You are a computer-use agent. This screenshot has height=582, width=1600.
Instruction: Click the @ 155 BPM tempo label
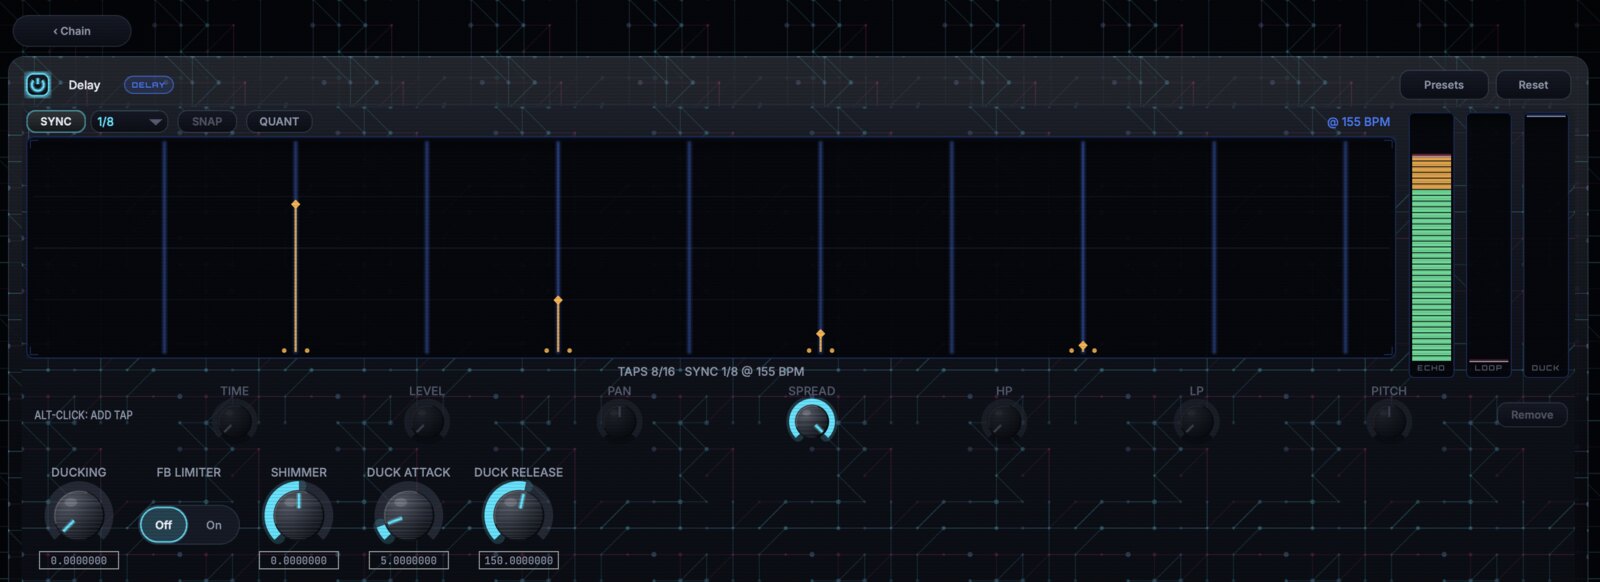[1358, 122]
